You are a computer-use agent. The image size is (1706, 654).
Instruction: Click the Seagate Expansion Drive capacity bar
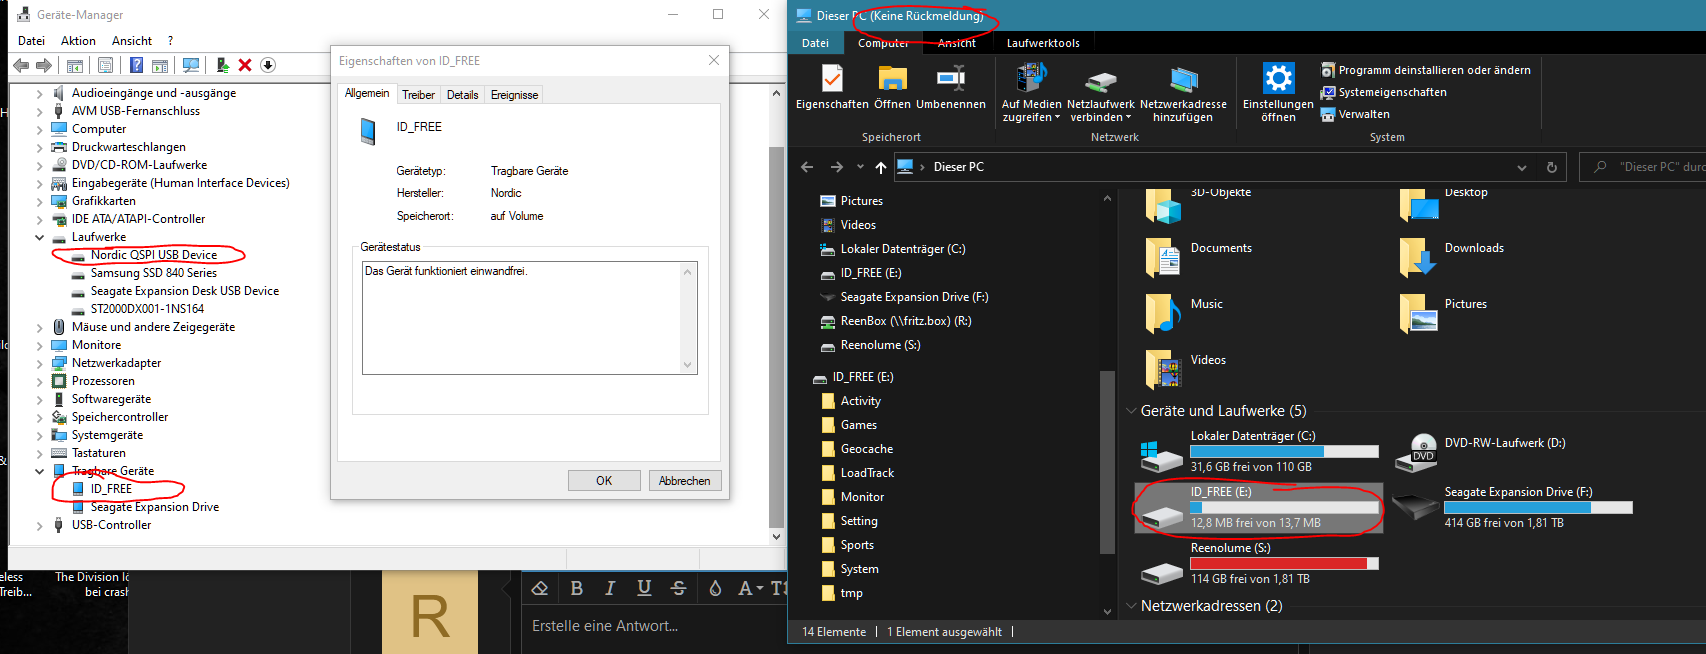1538,507
